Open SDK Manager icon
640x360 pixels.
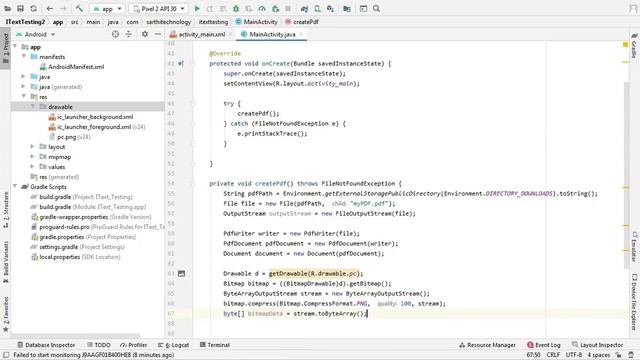(x=330, y=9)
